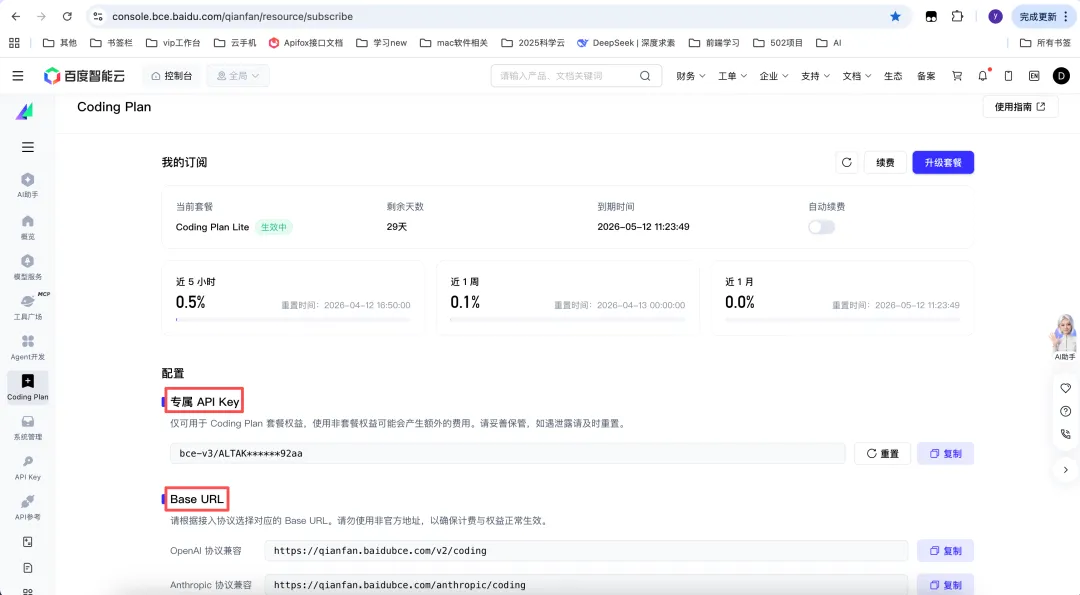Open the 所有书签 folder

pyautogui.click(x=1045, y=43)
